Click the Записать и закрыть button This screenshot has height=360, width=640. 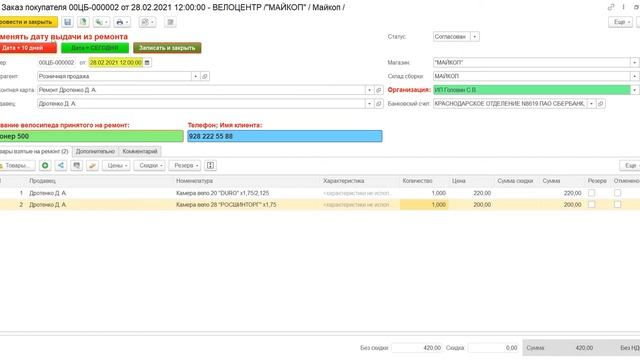(x=167, y=48)
